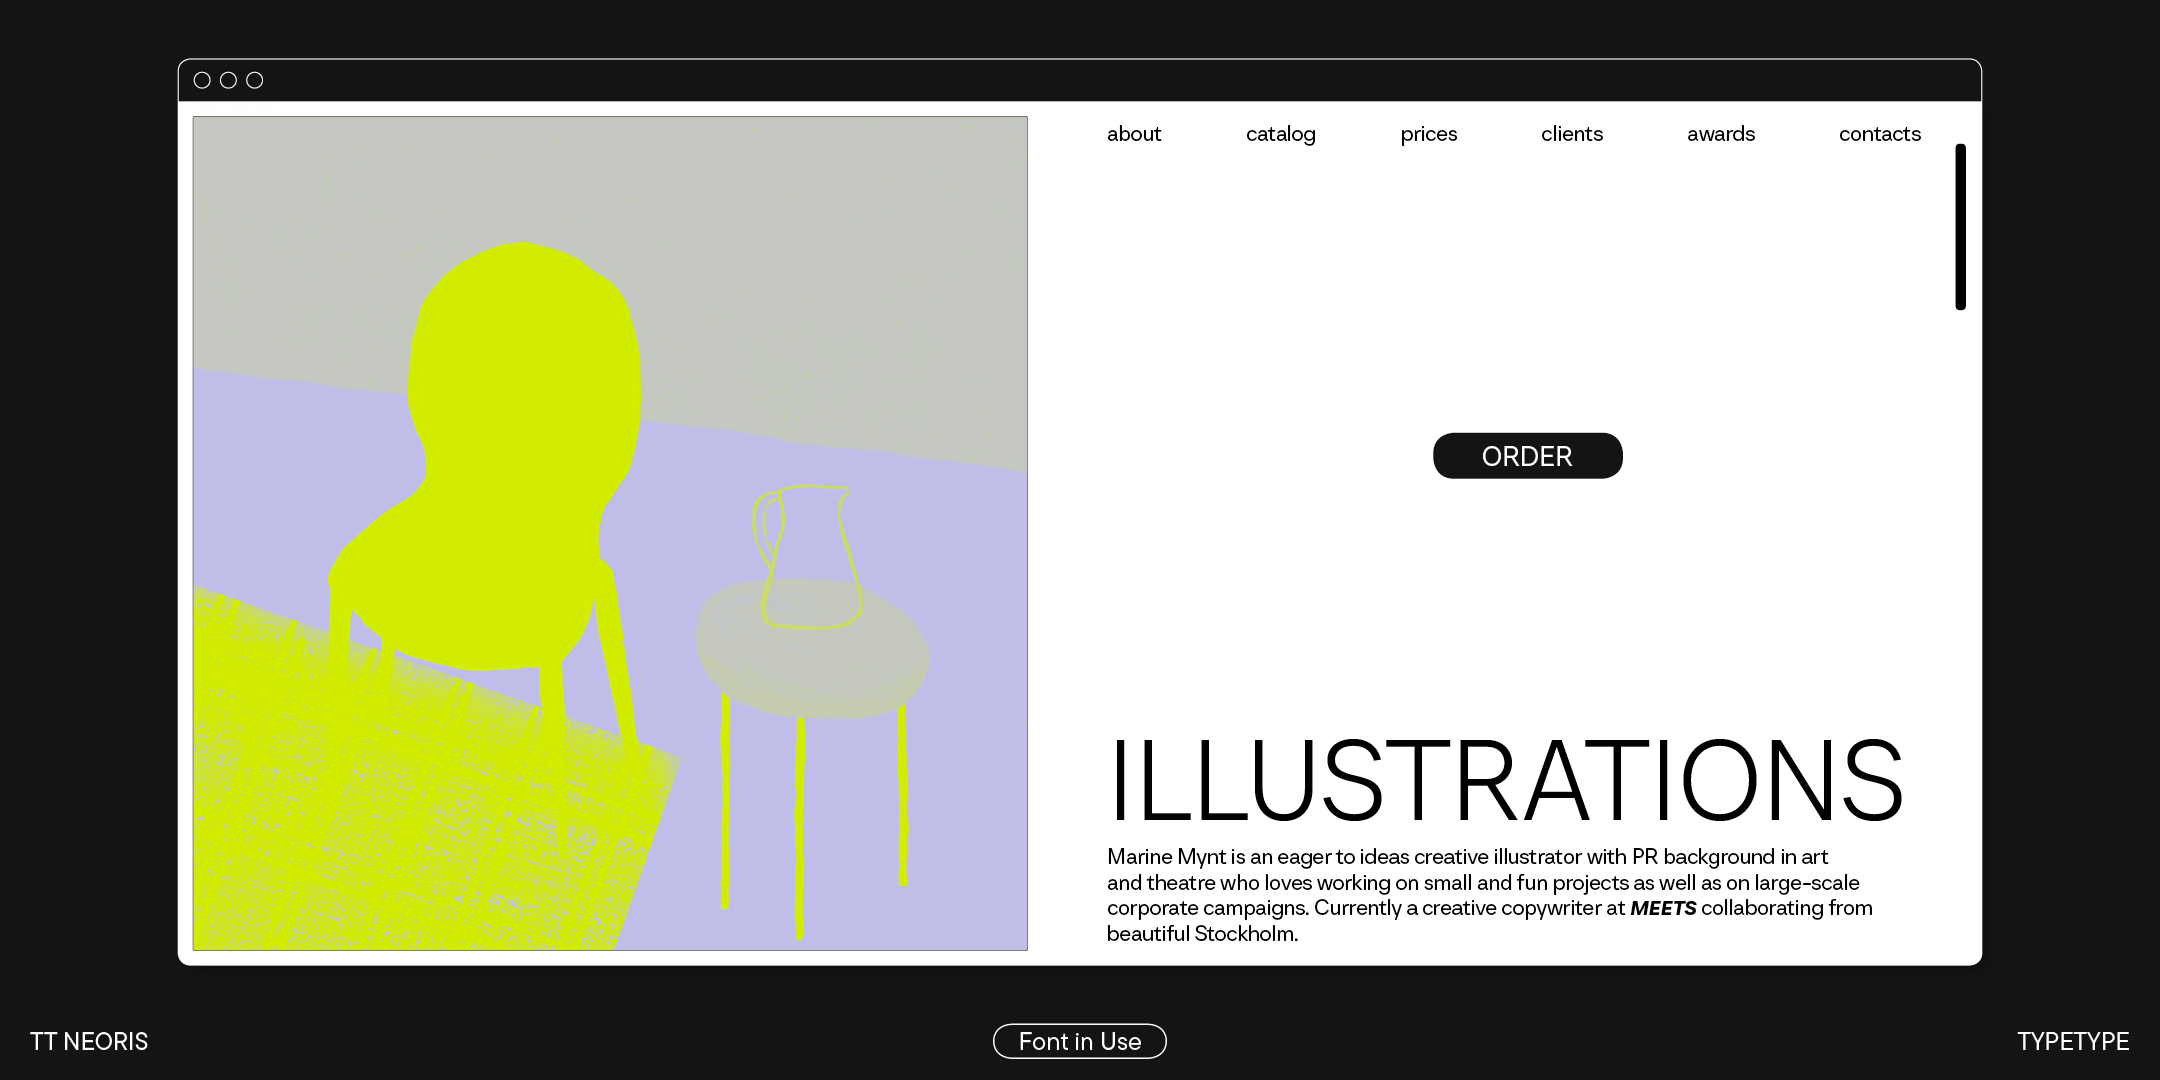Open the about menu link

(1134, 134)
